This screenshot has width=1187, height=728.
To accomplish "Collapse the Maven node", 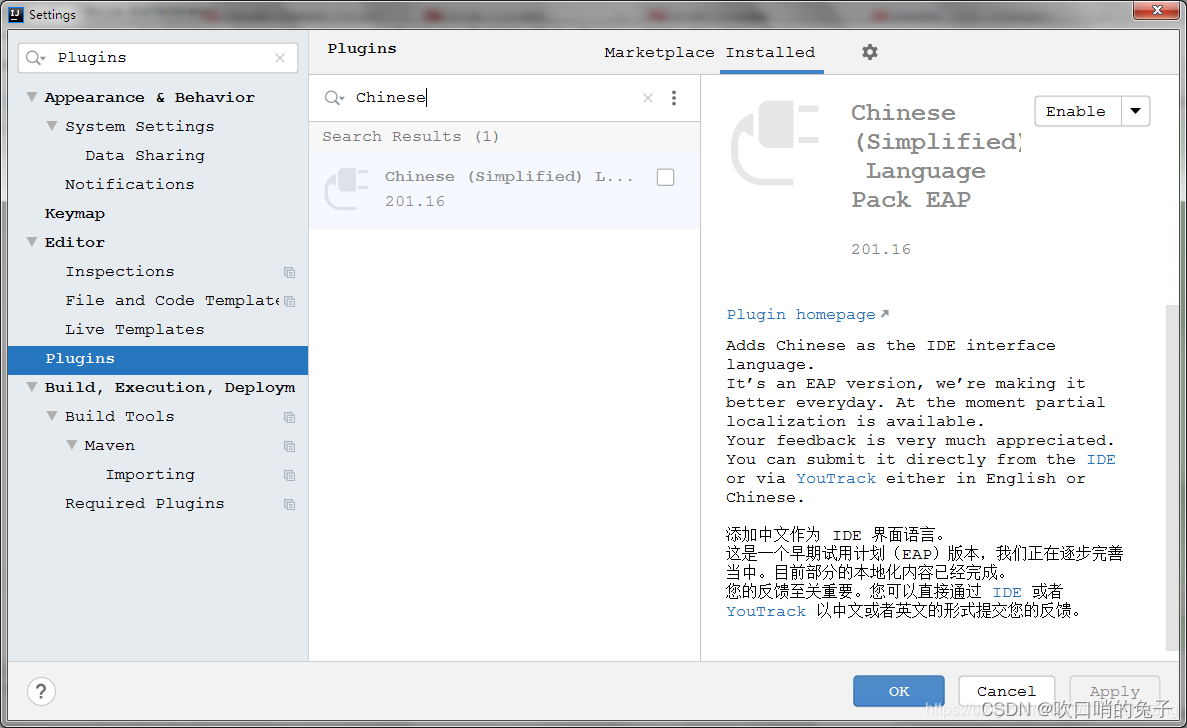I will [x=71, y=445].
